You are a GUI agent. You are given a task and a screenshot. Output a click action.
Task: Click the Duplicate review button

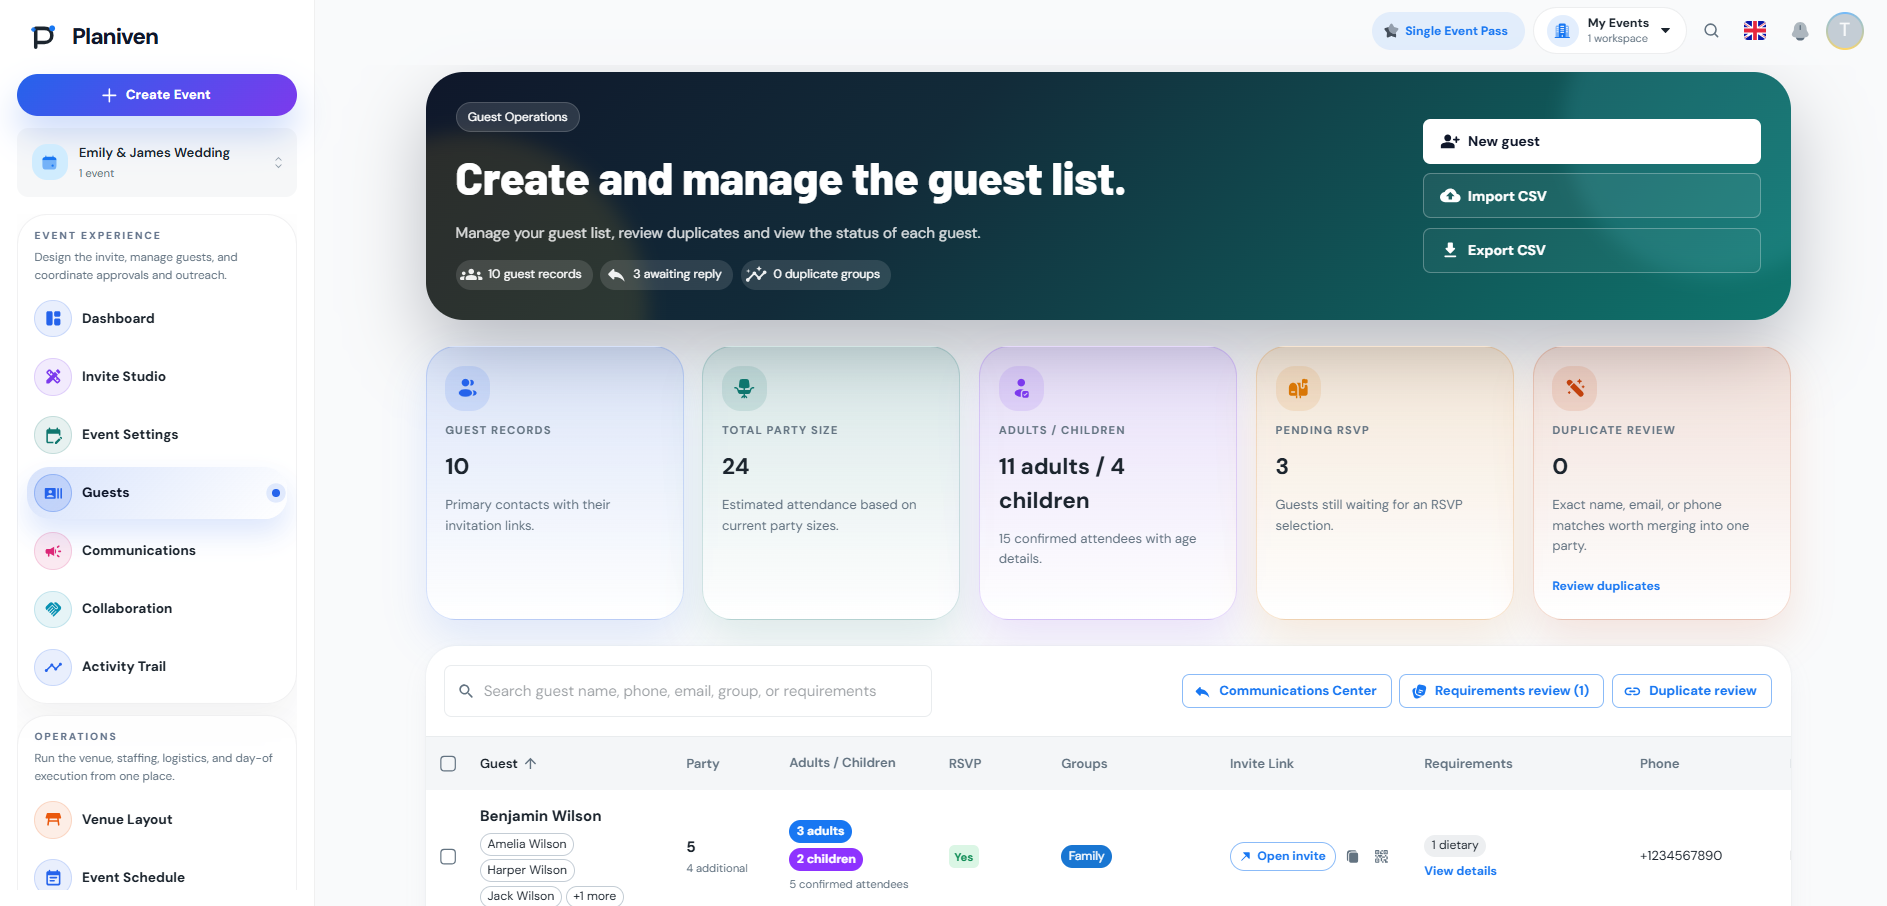coord(1691,691)
